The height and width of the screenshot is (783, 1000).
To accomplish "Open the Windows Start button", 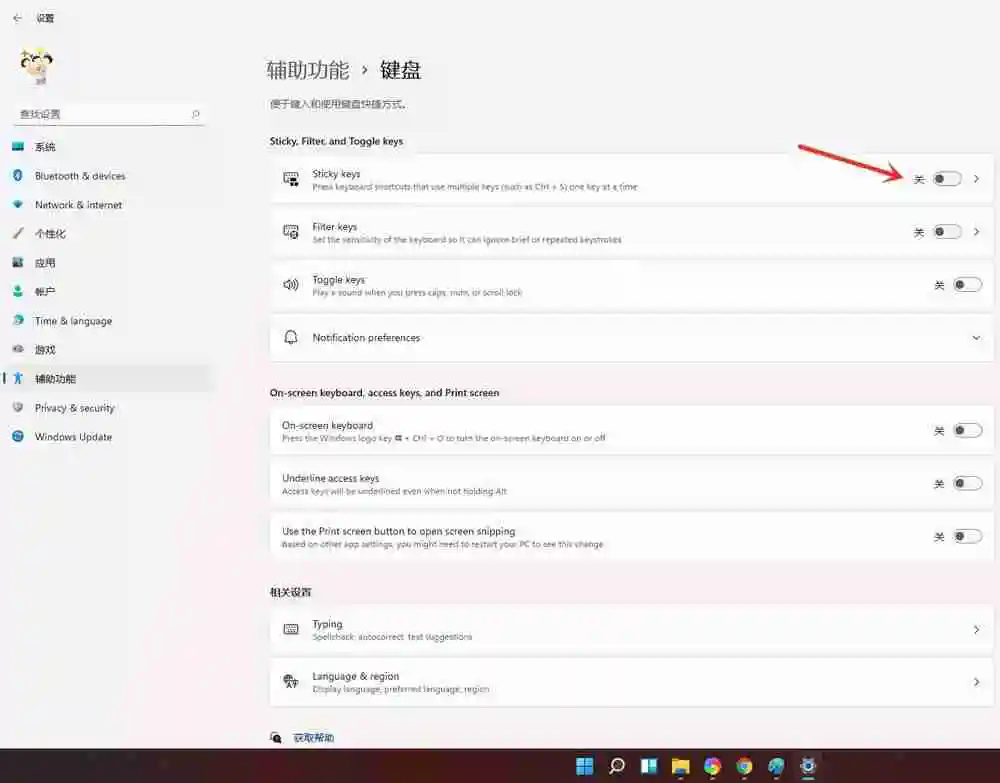I will 585,766.
